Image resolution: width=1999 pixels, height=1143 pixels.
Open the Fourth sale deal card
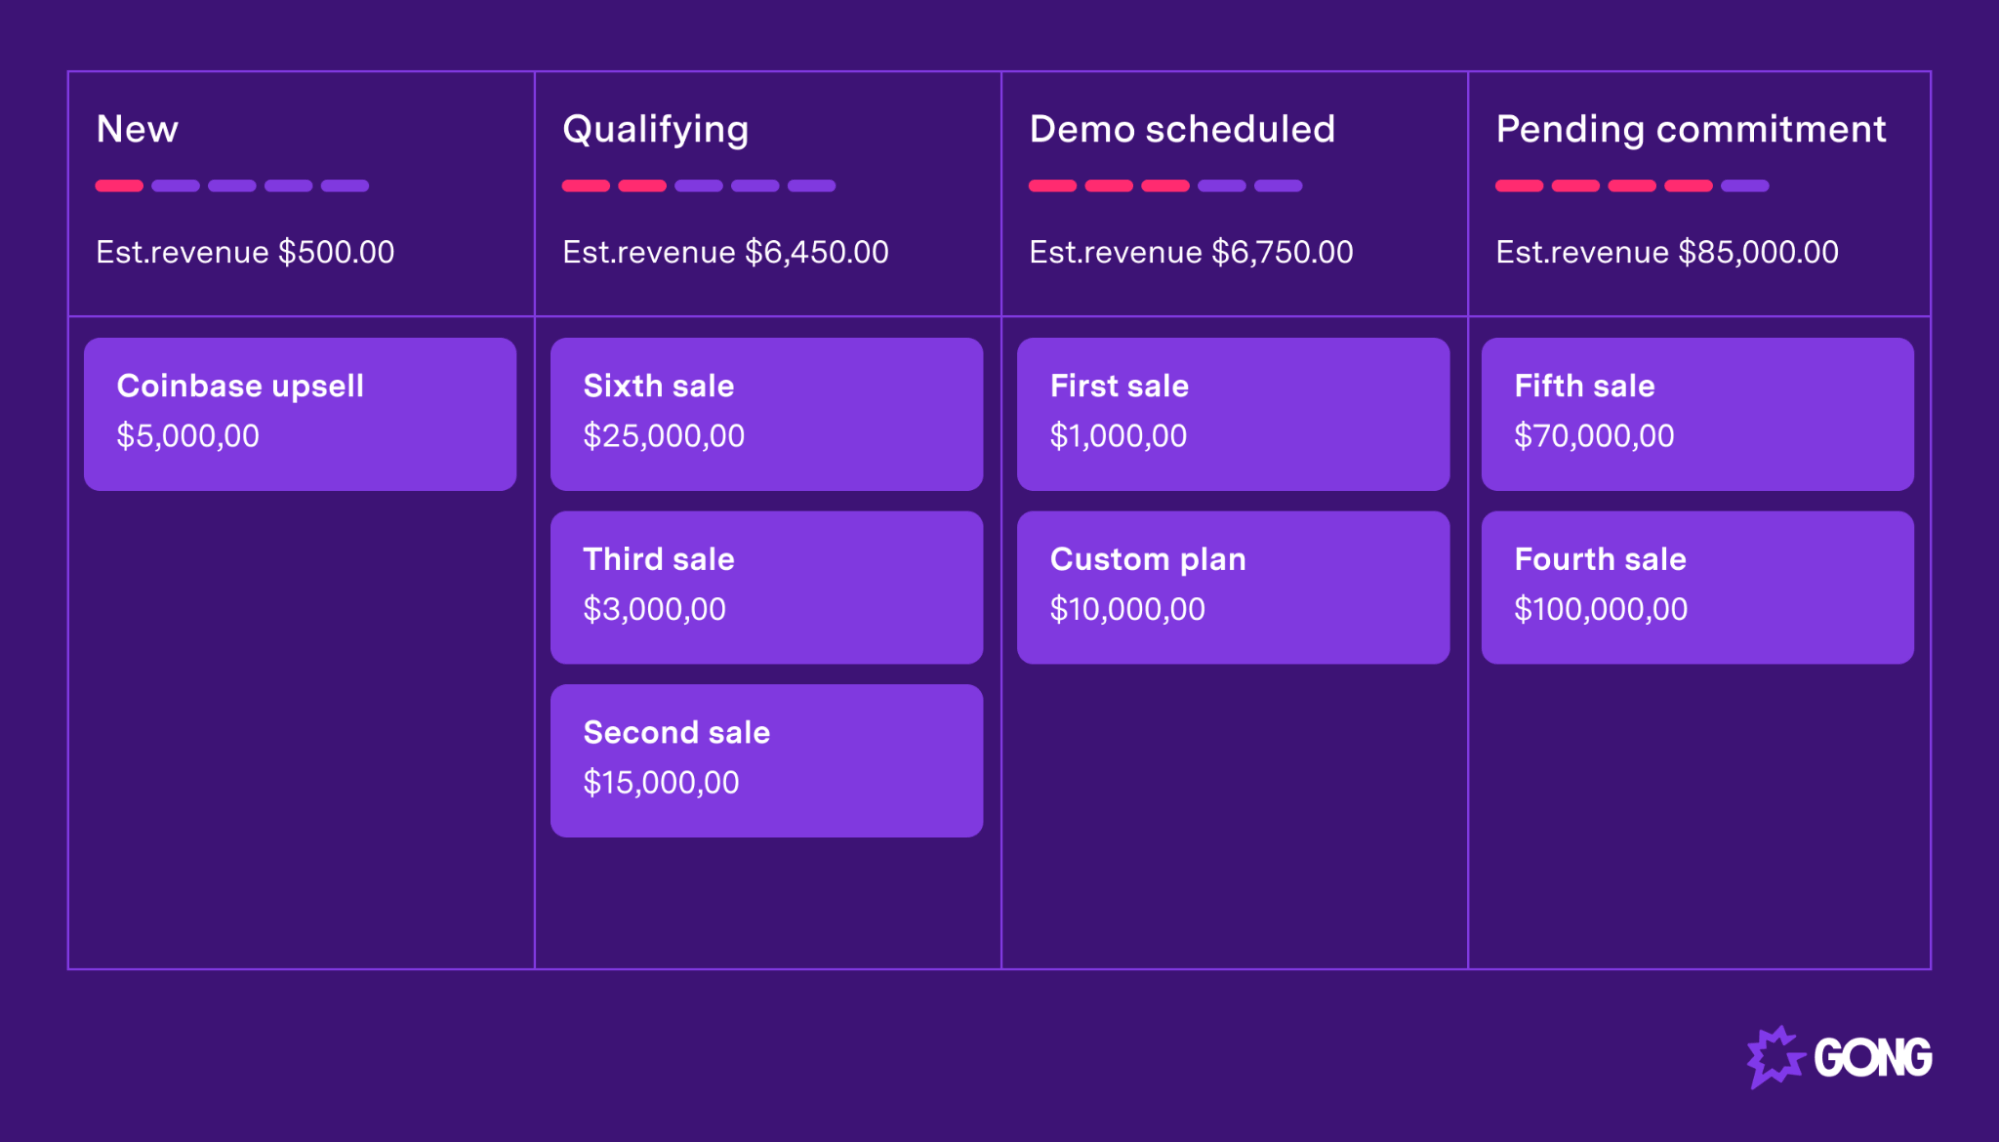pos(1698,588)
